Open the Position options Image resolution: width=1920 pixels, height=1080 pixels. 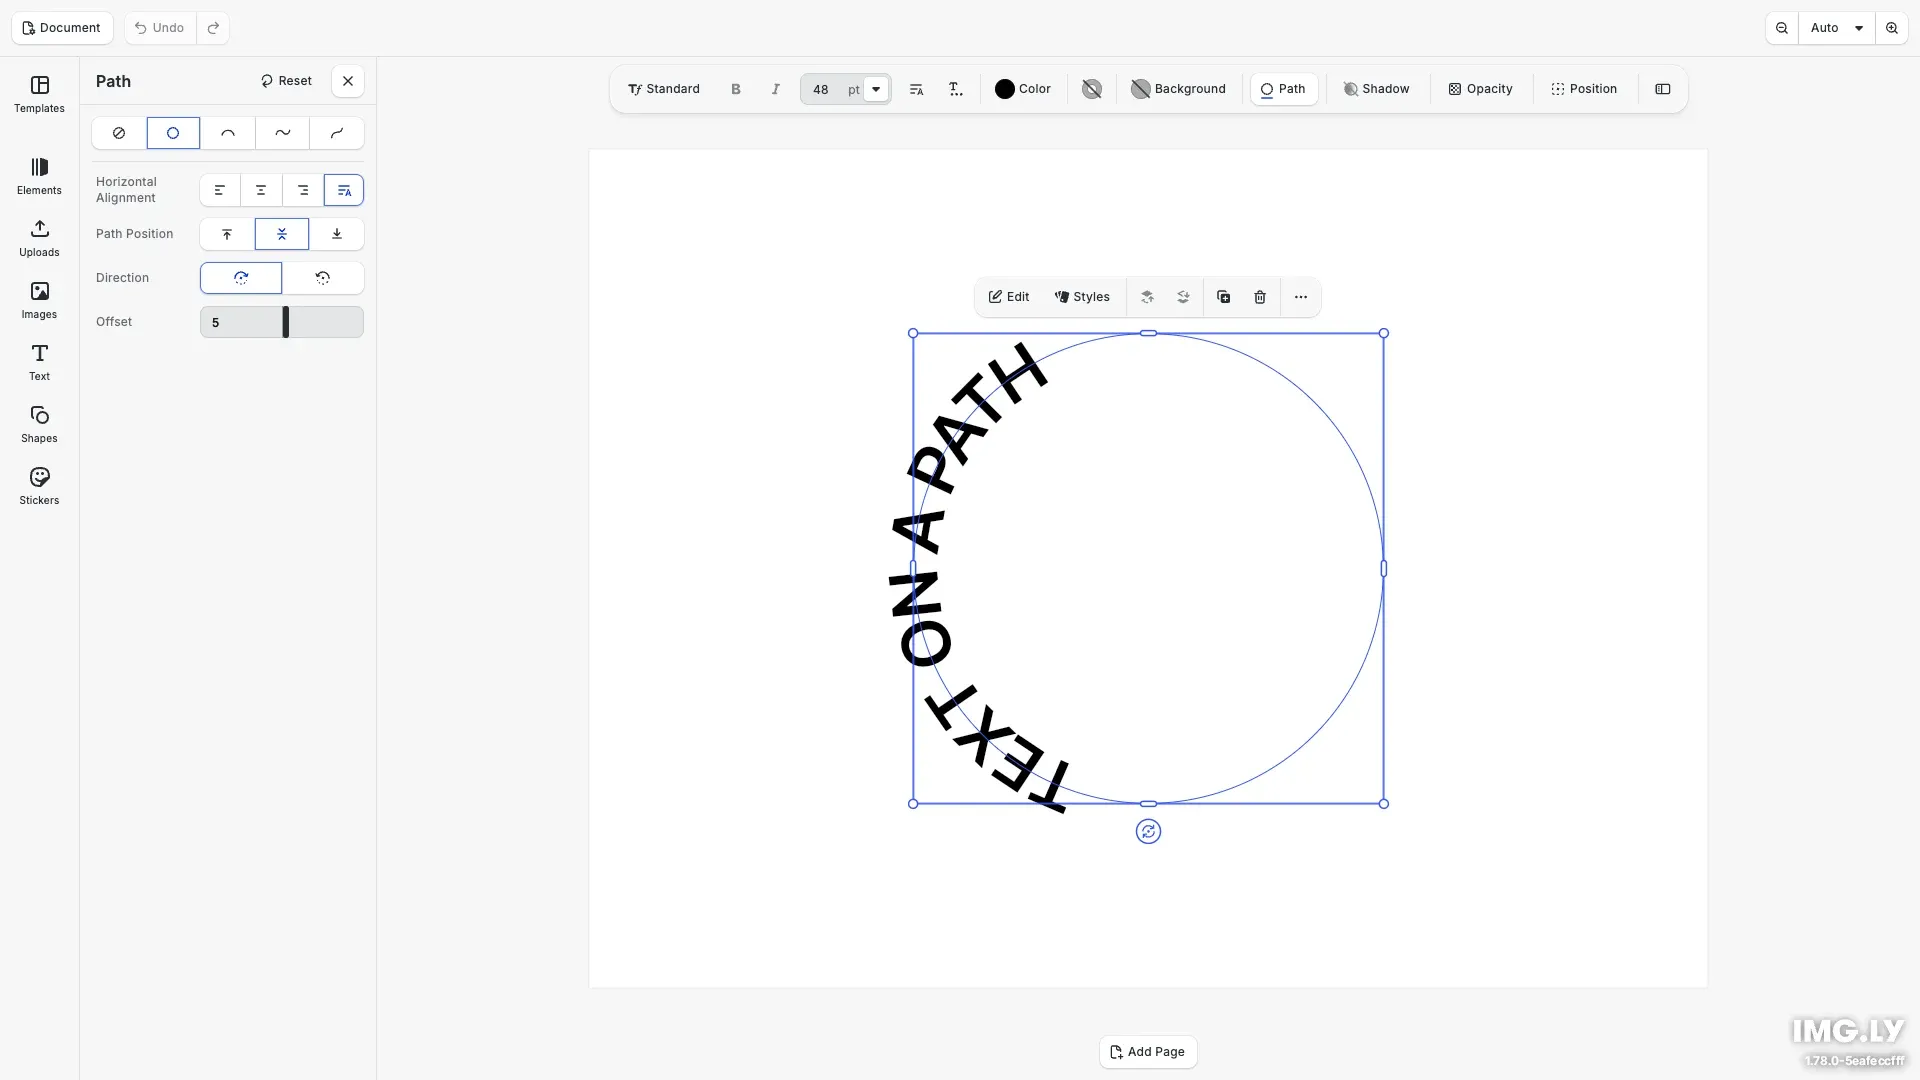[x=1584, y=89]
